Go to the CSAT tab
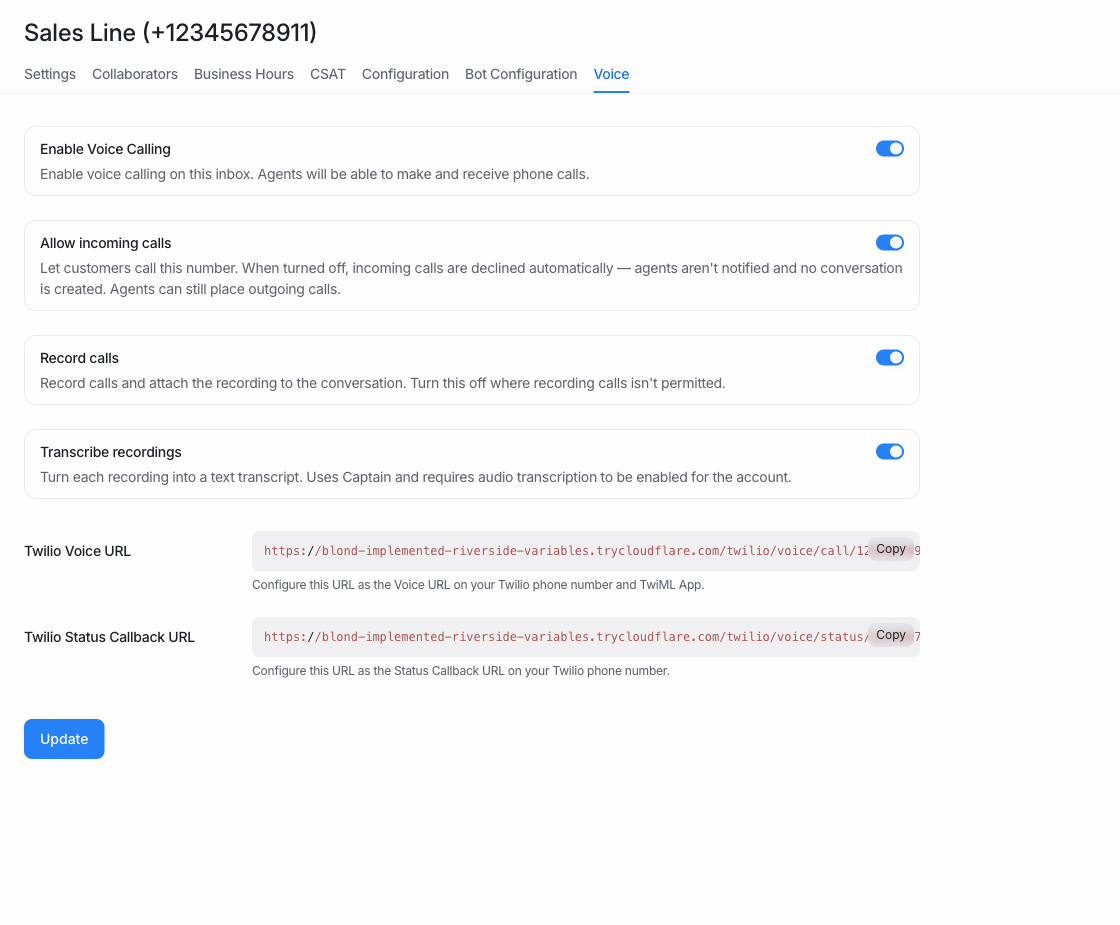 point(328,74)
